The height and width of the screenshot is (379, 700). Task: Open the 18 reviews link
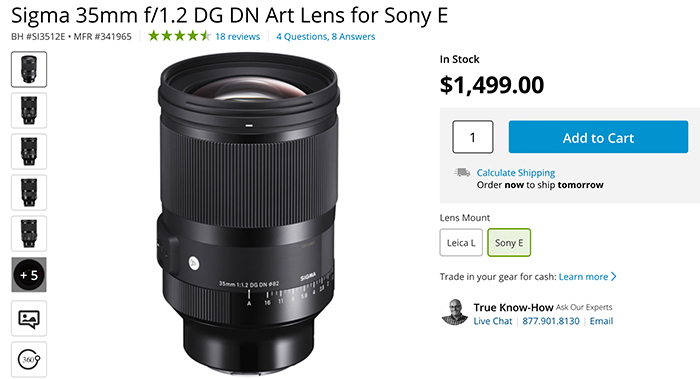click(x=238, y=37)
